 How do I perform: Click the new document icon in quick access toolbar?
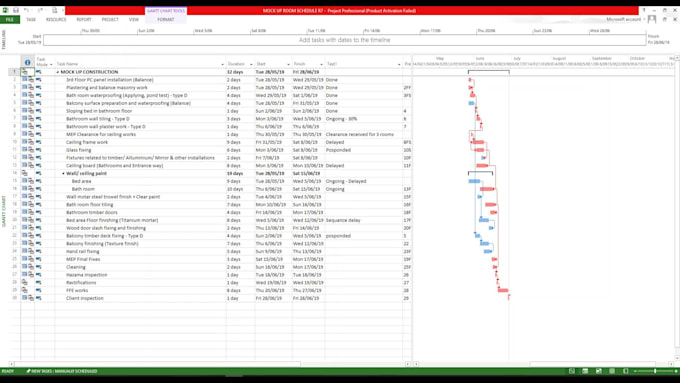coord(55,10)
